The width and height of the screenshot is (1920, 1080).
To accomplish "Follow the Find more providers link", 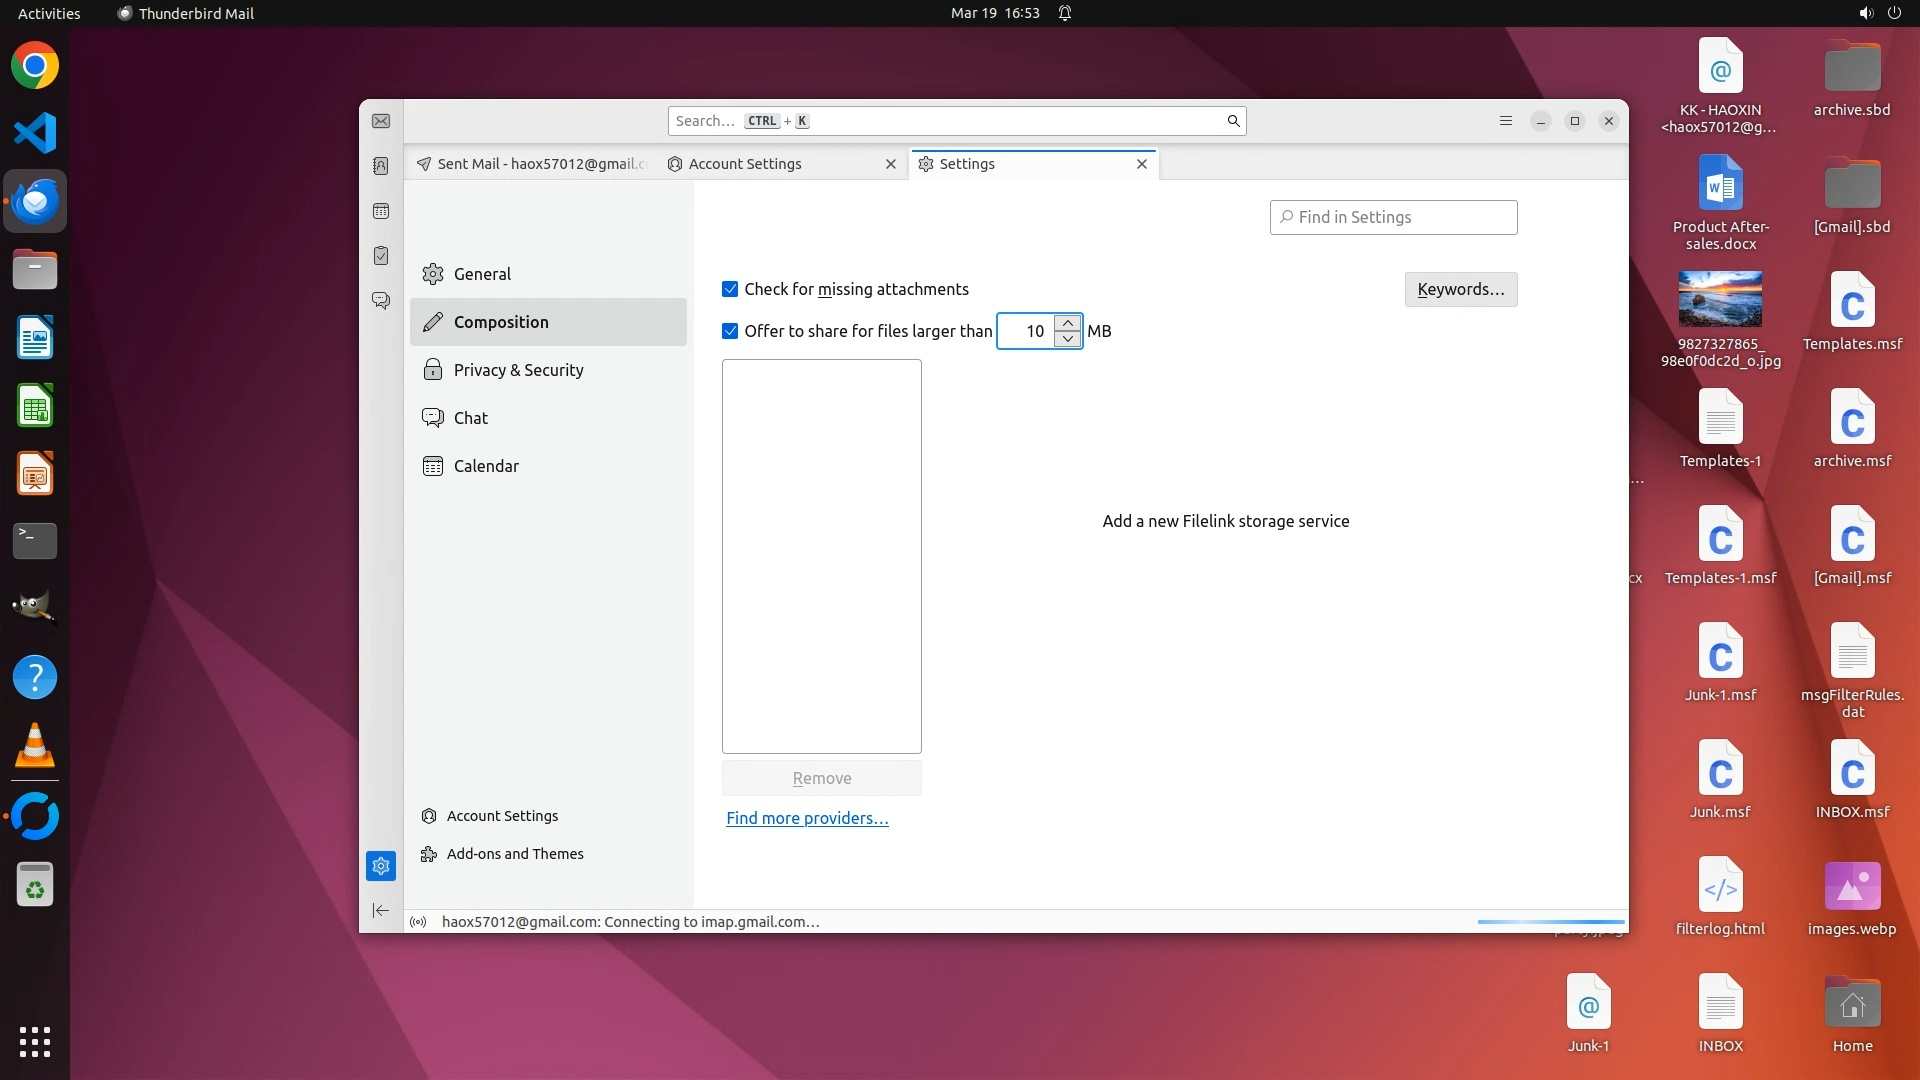I will [807, 818].
